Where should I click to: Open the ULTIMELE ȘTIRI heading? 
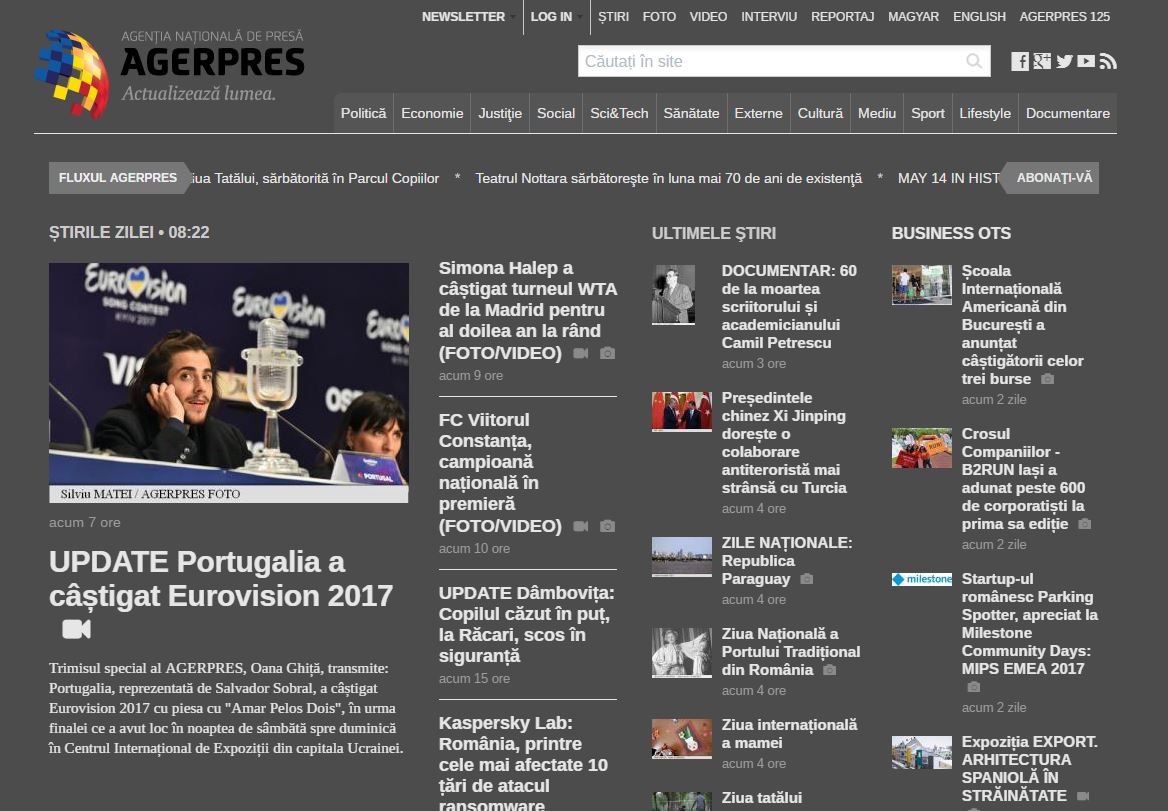(x=714, y=233)
